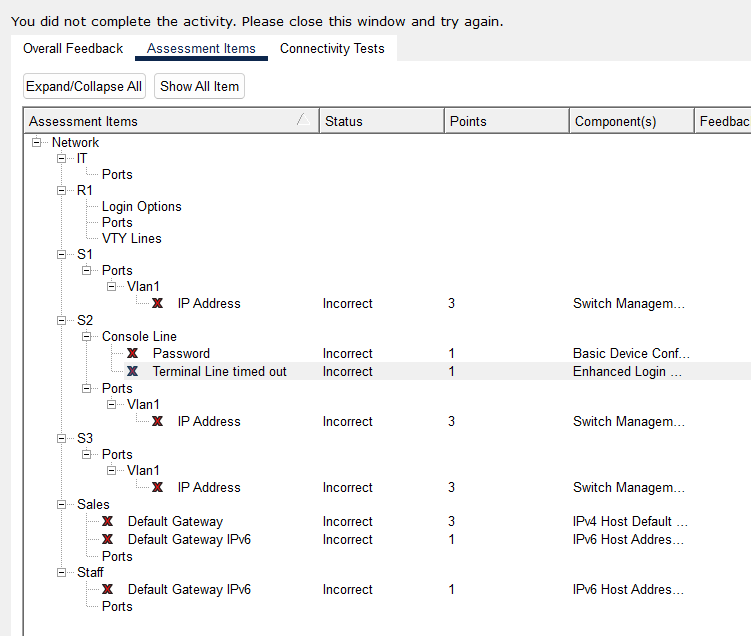751x636 pixels.
Task: Select the R1 VTY Lines tree item
Action: click(x=131, y=239)
